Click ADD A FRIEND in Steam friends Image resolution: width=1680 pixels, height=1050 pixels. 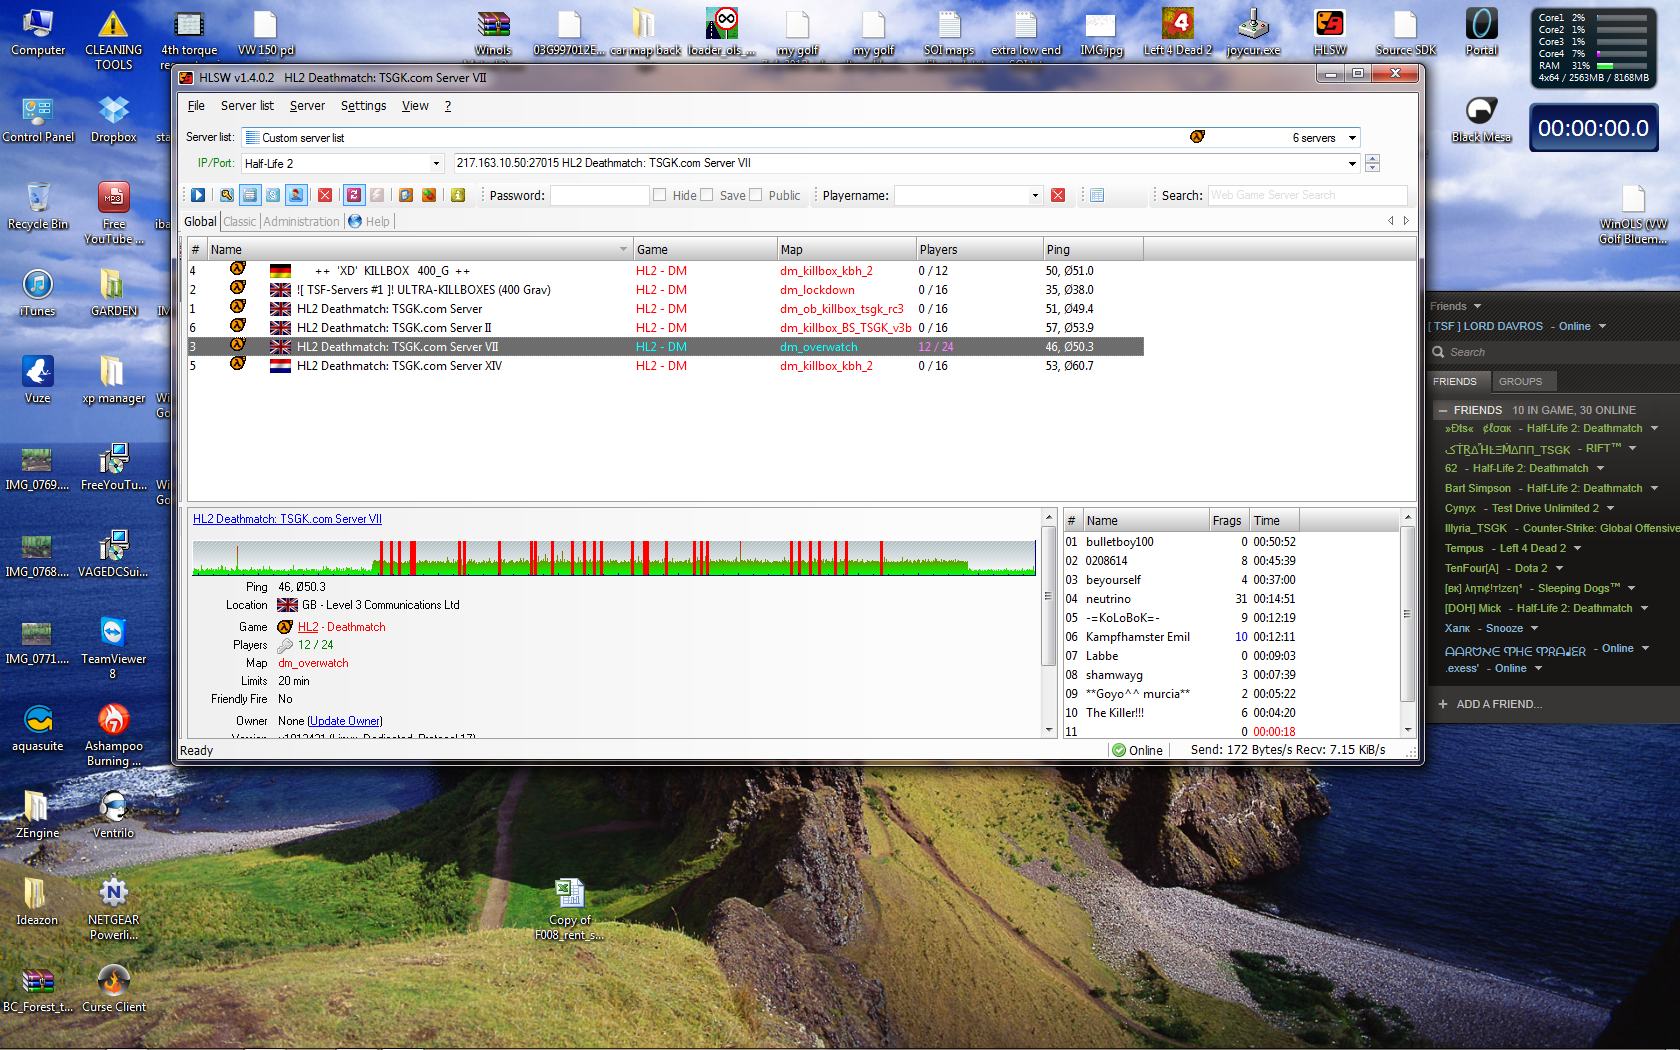[x=1498, y=704]
